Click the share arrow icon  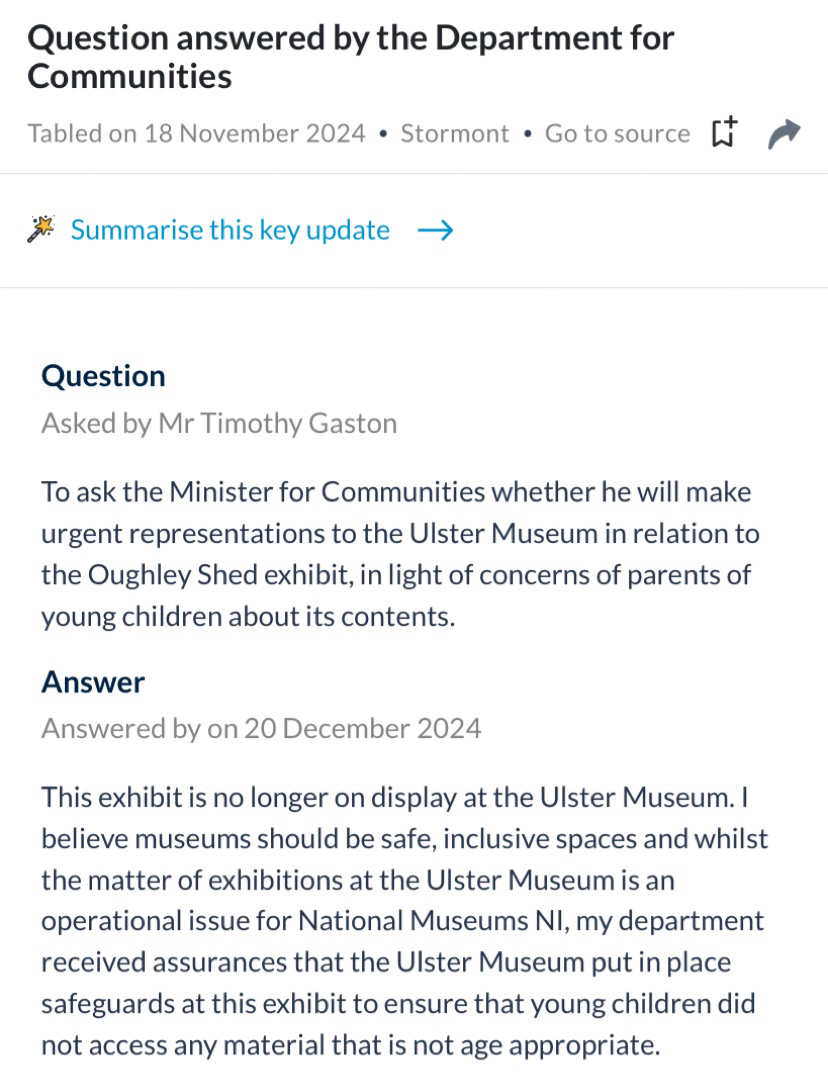click(x=784, y=133)
